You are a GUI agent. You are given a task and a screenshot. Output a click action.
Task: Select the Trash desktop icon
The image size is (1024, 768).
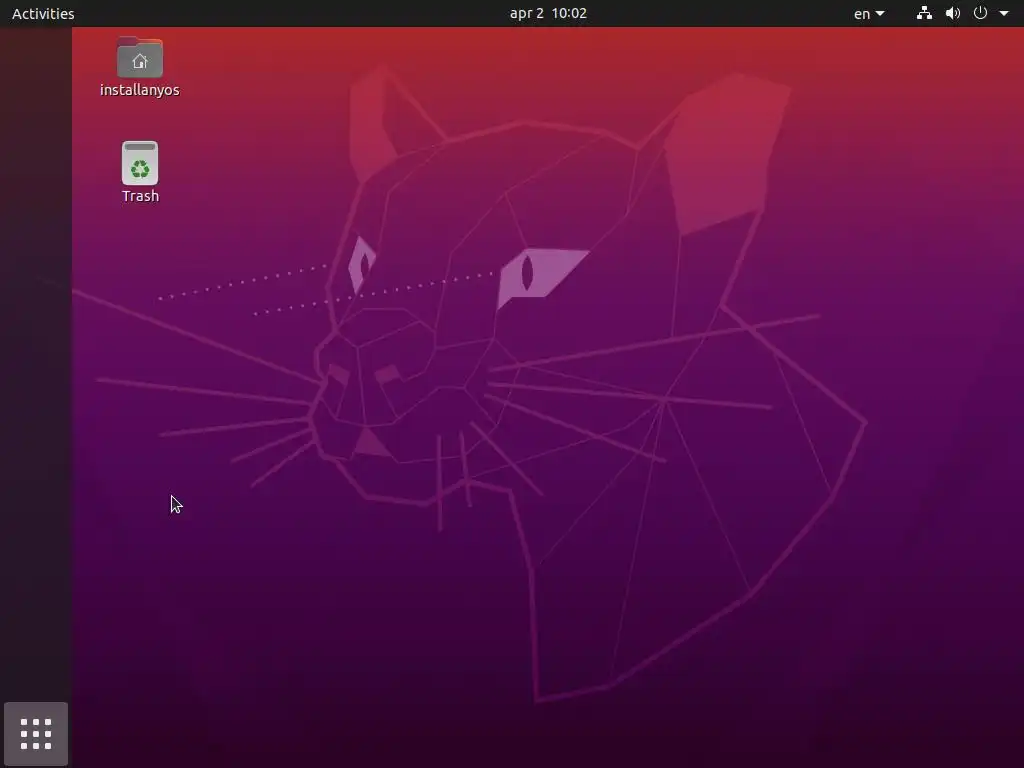[140, 163]
